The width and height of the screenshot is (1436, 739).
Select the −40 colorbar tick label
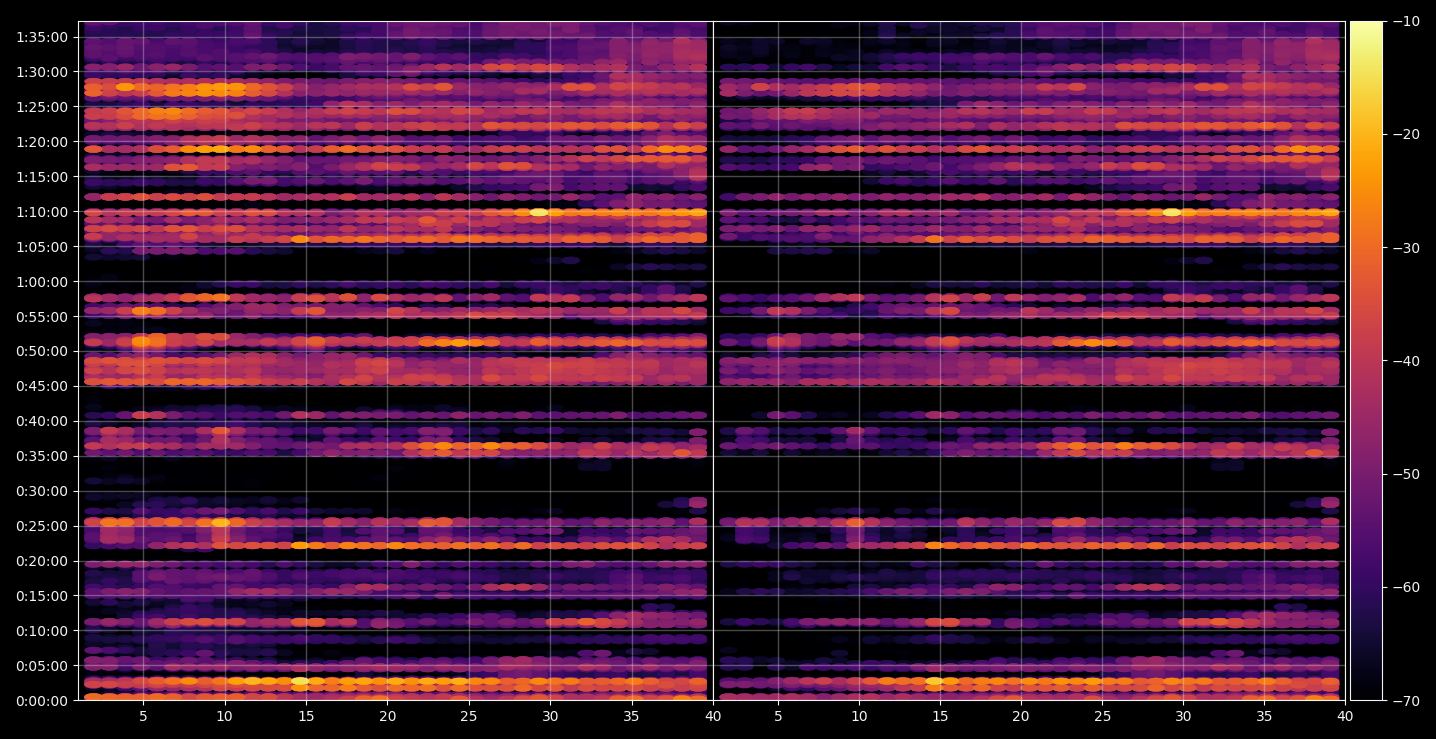(x=1406, y=361)
